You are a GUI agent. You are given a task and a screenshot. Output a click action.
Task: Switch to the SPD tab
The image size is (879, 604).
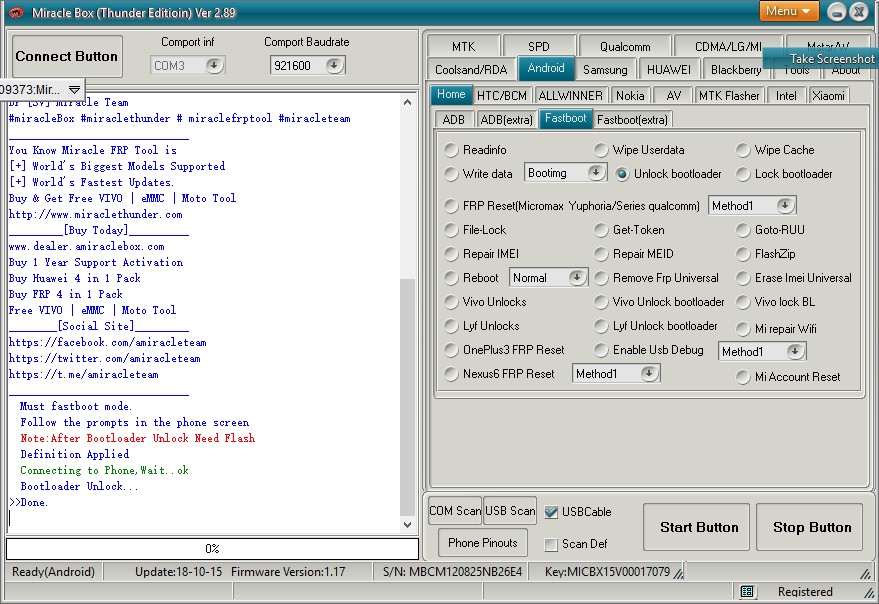click(x=539, y=47)
